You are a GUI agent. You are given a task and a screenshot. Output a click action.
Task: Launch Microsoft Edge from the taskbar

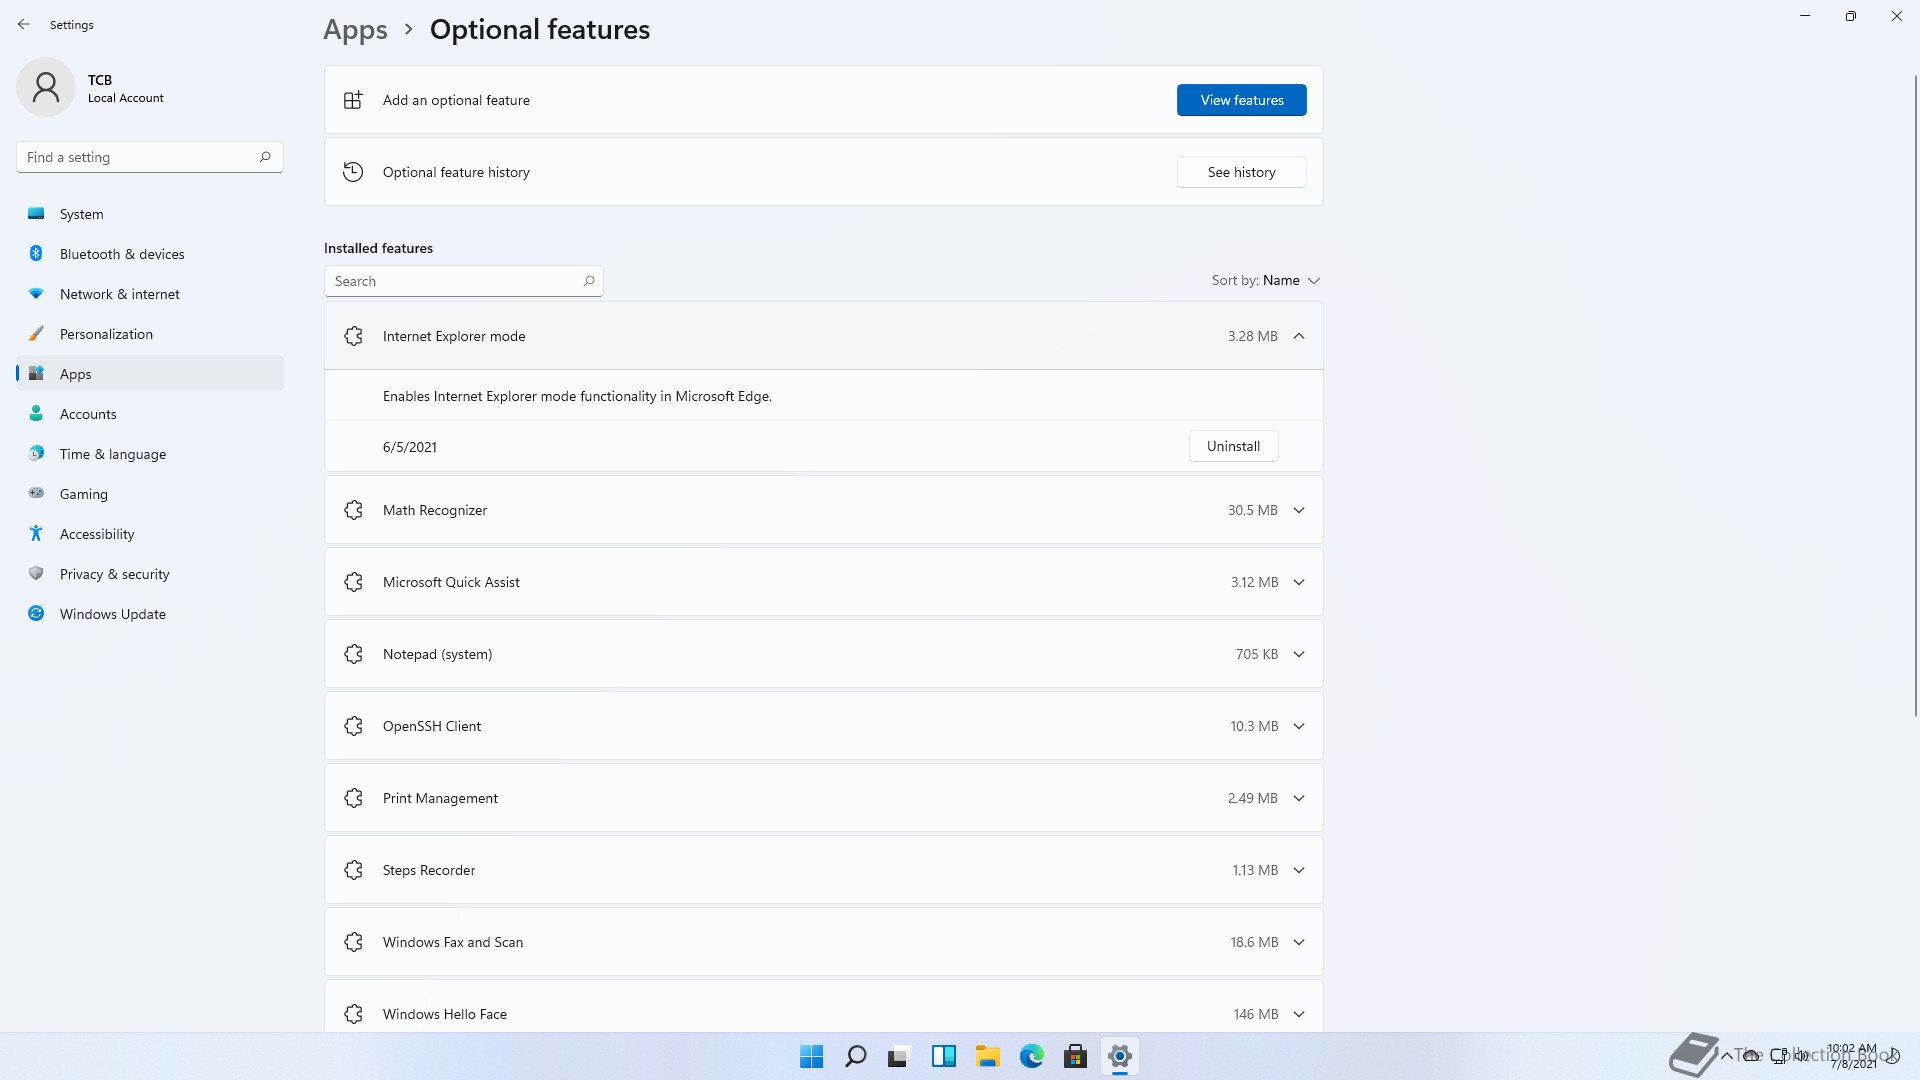(x=1031, y=1056)
